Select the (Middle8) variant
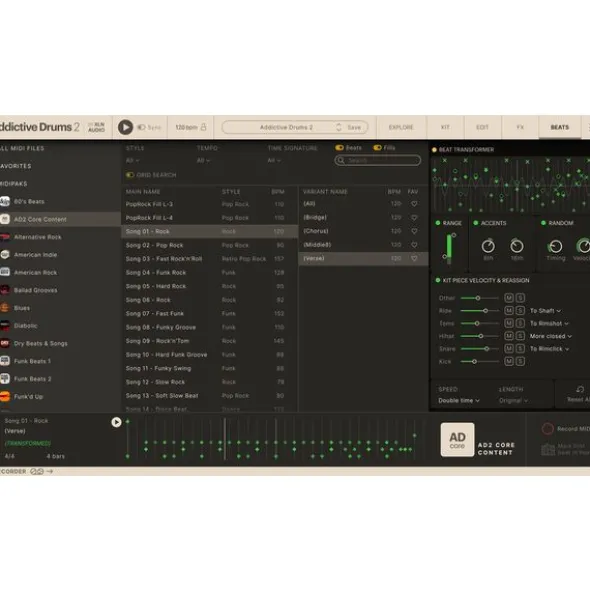Screen dimensions: 590x591 (x=363, y=245)
